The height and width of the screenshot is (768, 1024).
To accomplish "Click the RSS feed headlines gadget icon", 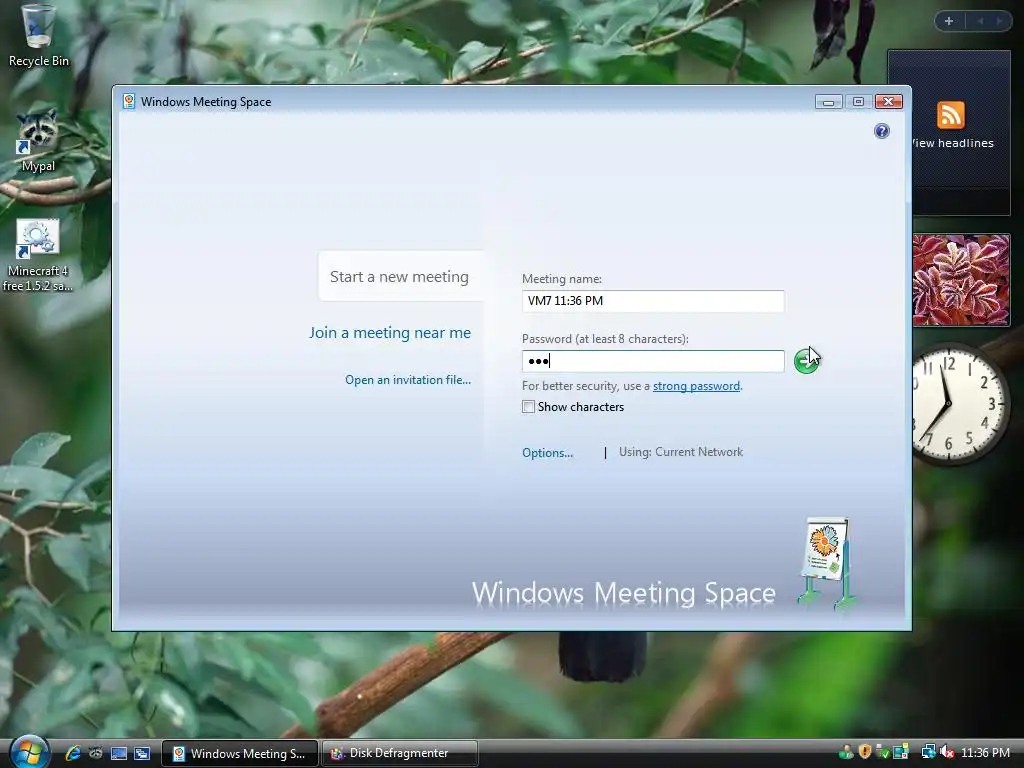I will [x=950, y=115].
